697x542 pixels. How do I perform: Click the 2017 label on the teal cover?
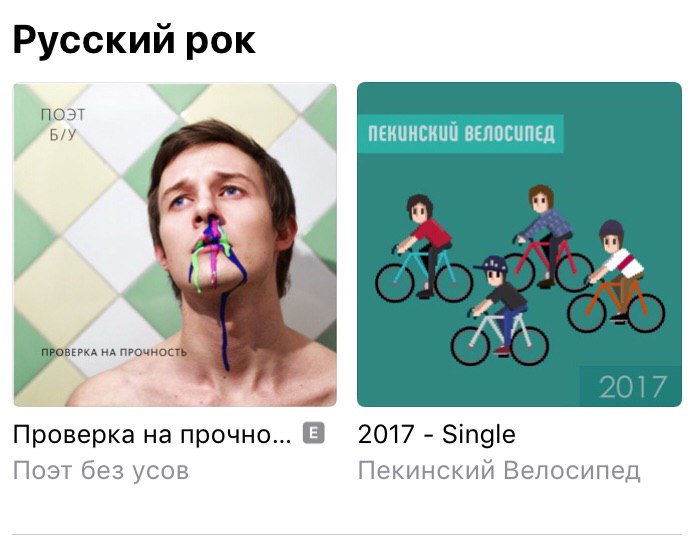click(x=632, y=386)
